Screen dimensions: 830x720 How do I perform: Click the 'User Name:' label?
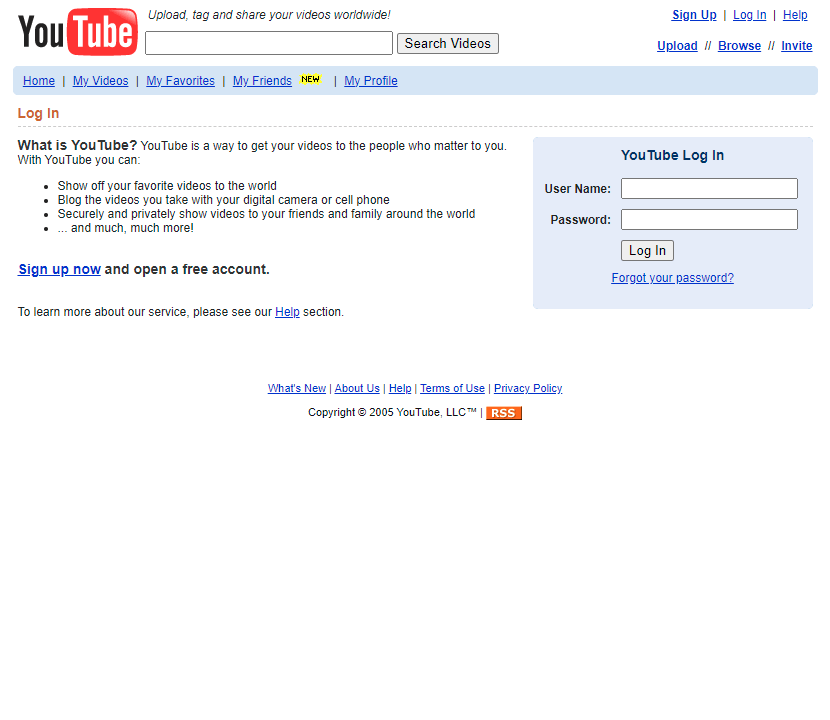[x=578, y=189]
